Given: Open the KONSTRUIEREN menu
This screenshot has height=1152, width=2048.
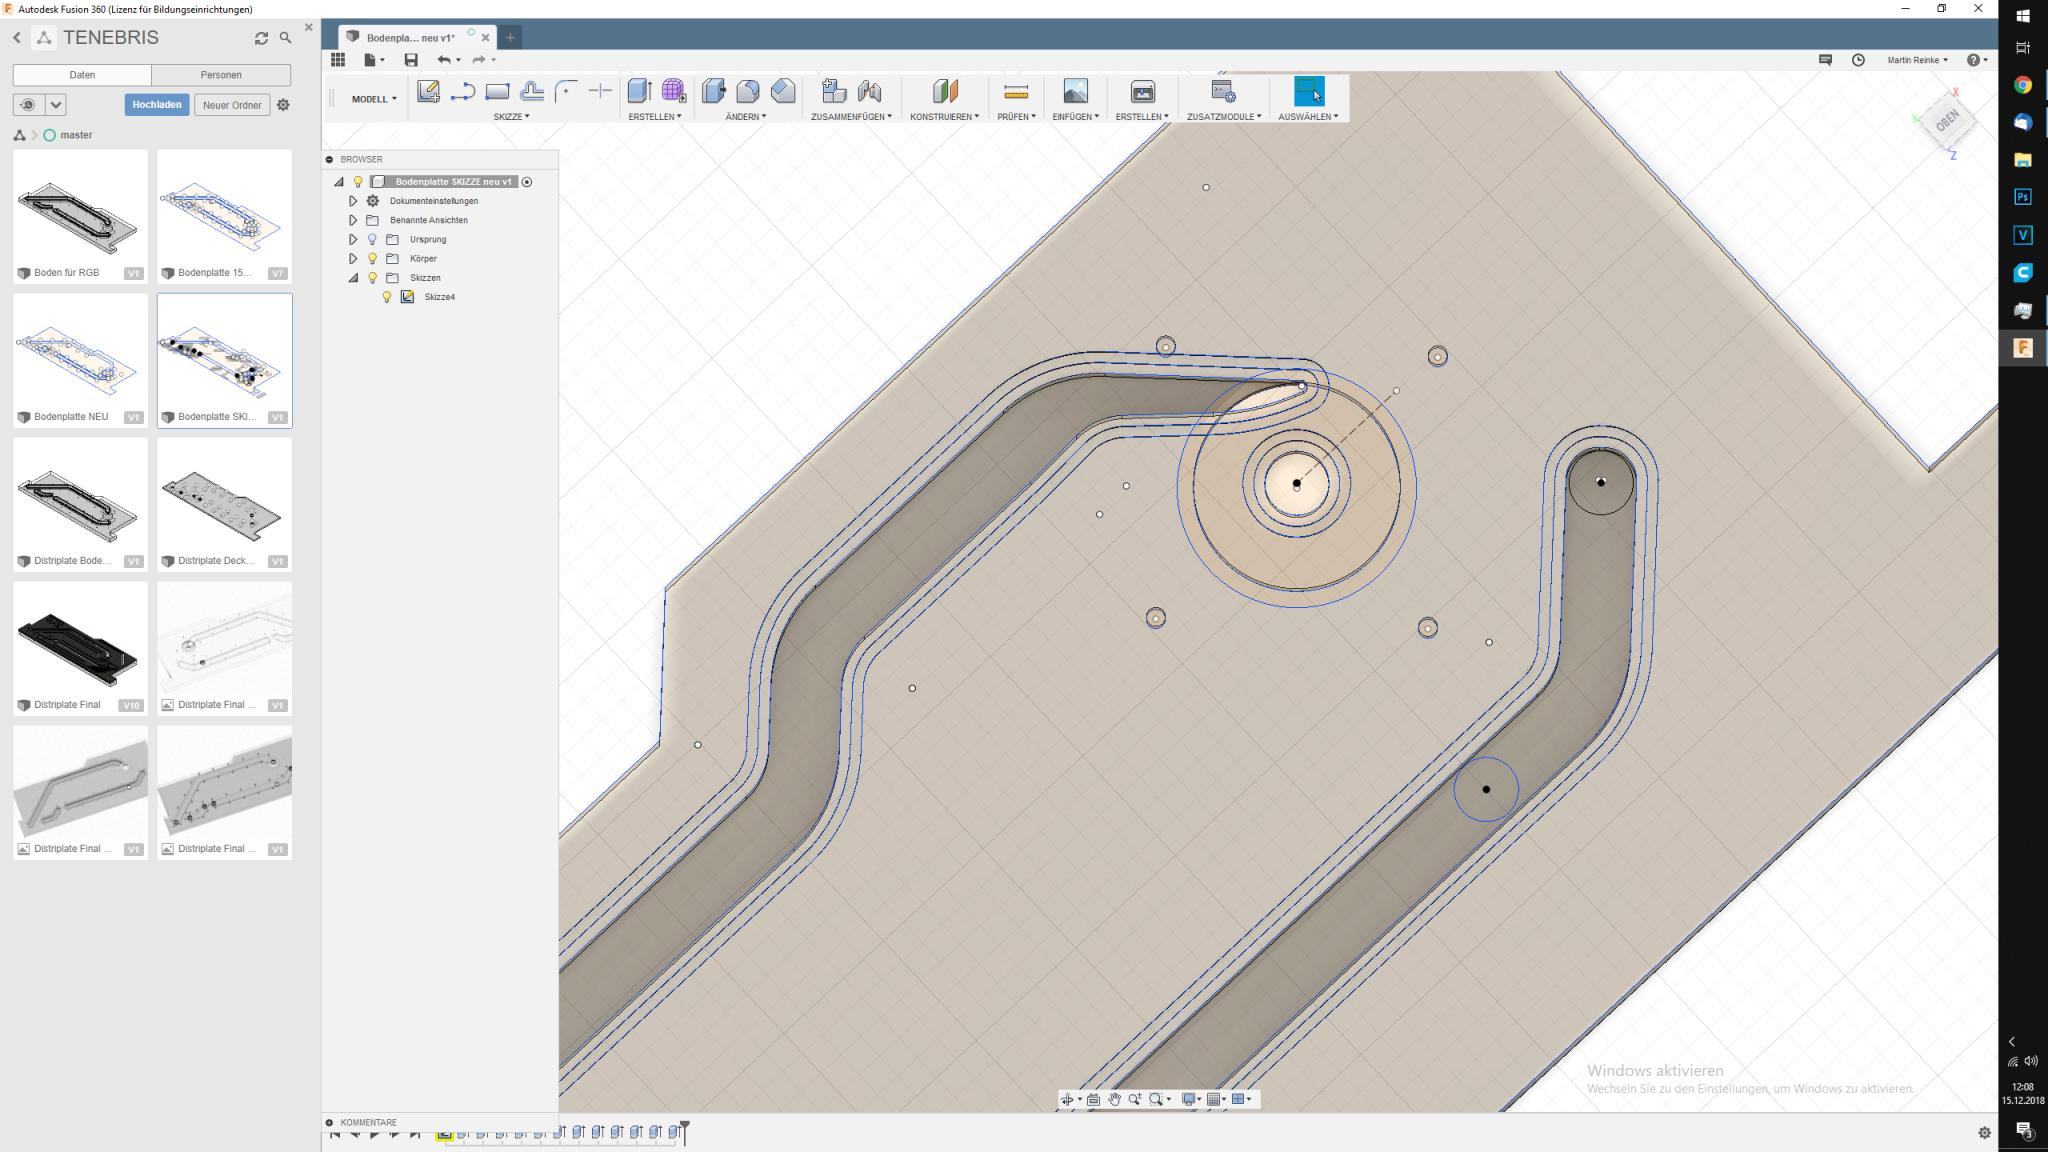Looking at the screenshot, I should point(944,117).
